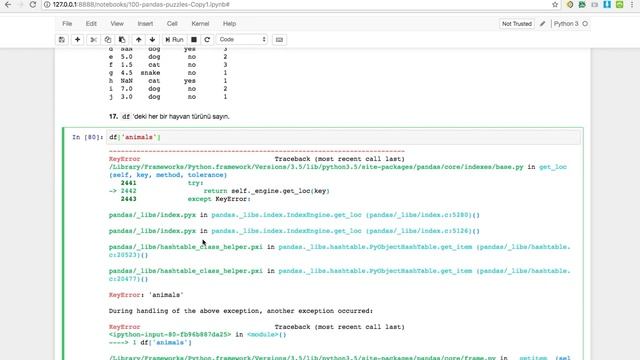
Task: Paste cells below icon
Action: point(122,40)
